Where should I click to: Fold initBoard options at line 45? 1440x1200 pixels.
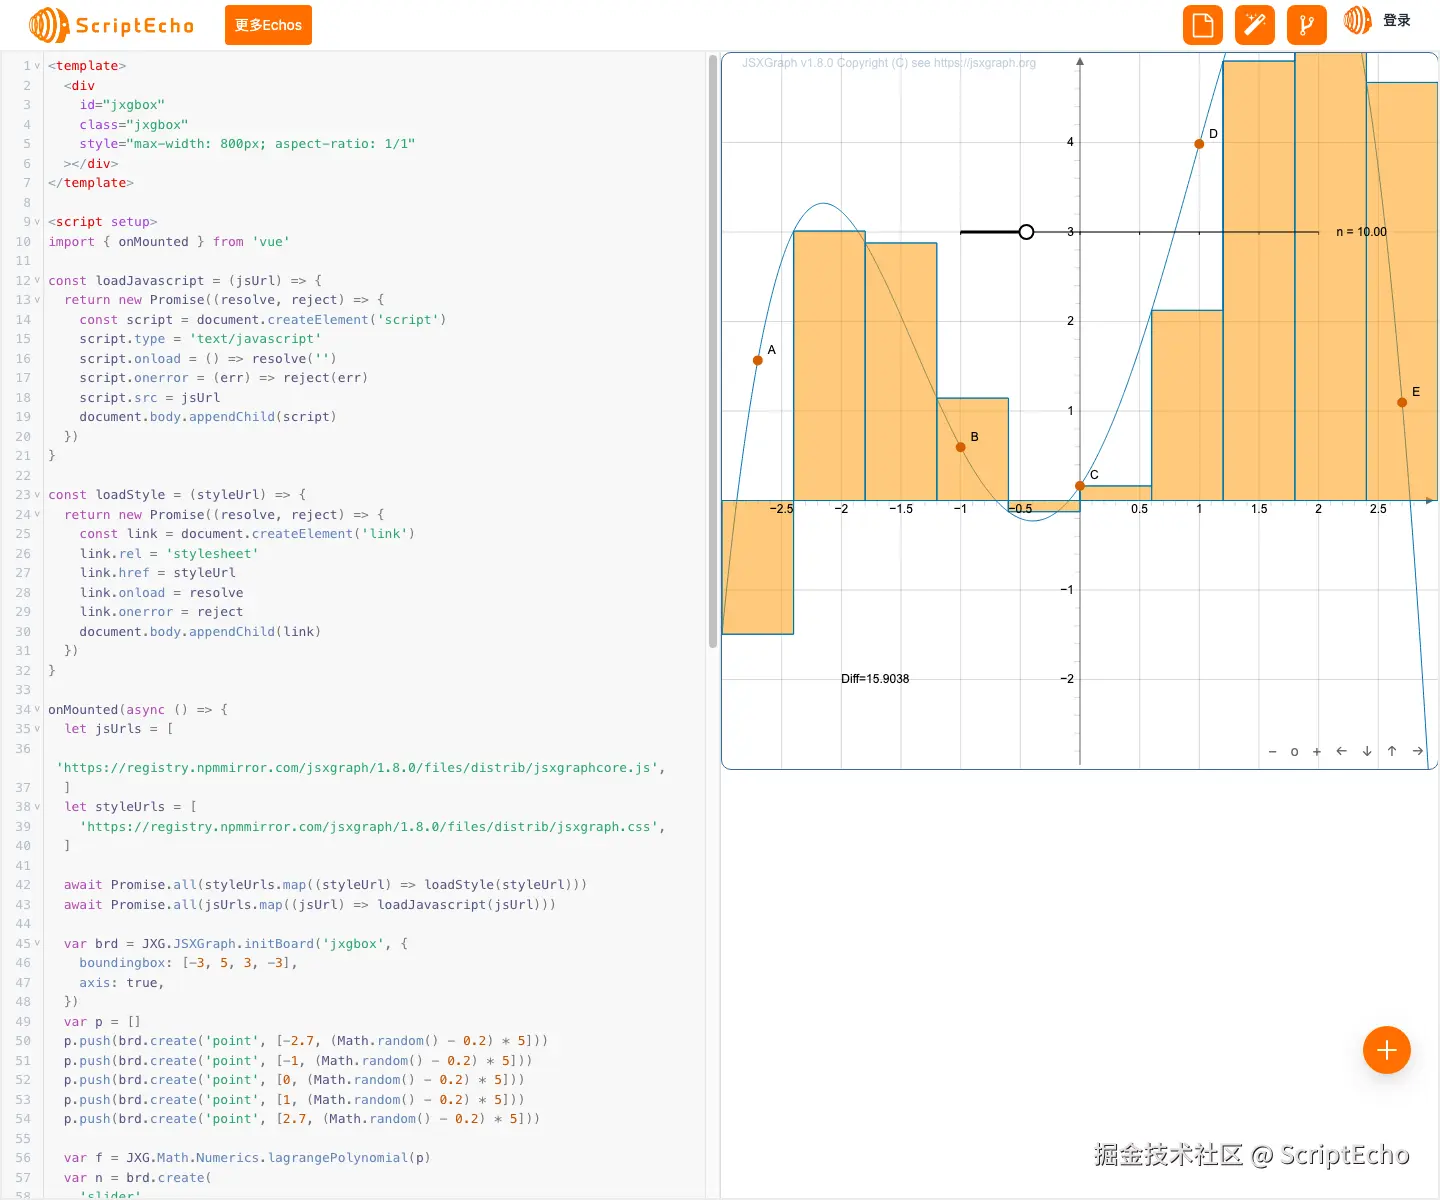[37, 944]
